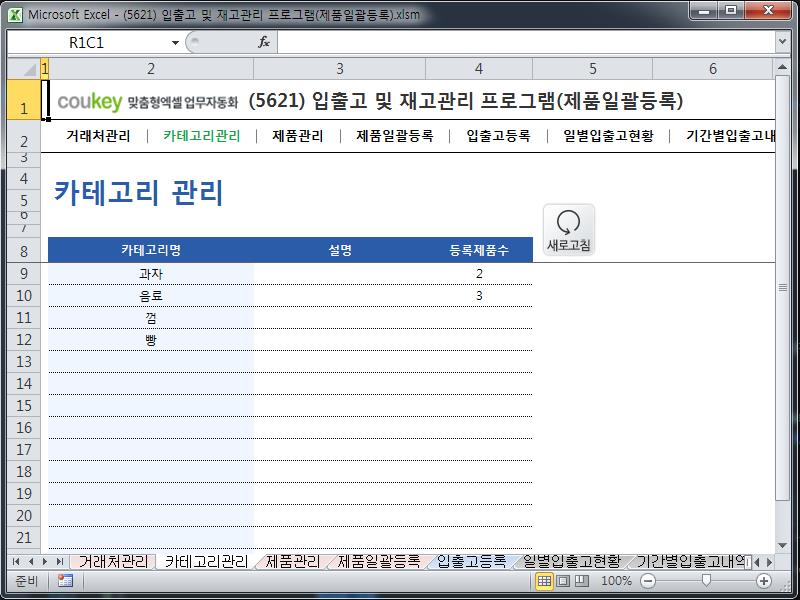Select row header 9
Screen dimensions: 800x600
point(24,273)
